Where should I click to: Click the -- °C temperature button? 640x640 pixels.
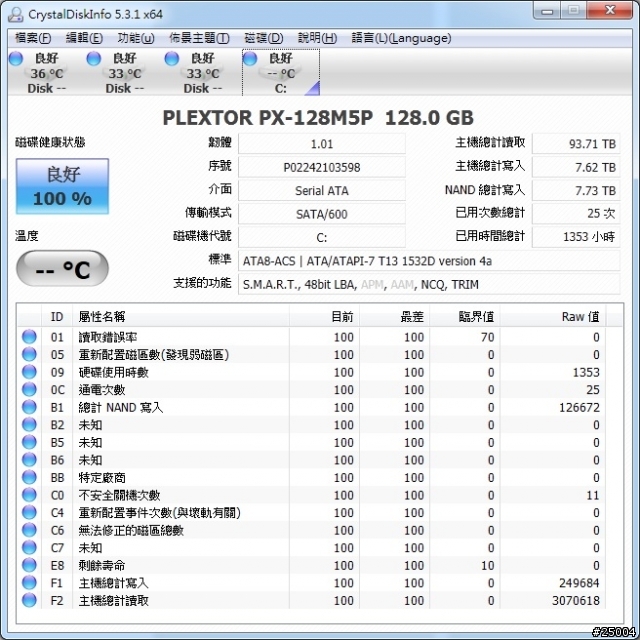tap(62, 269)
